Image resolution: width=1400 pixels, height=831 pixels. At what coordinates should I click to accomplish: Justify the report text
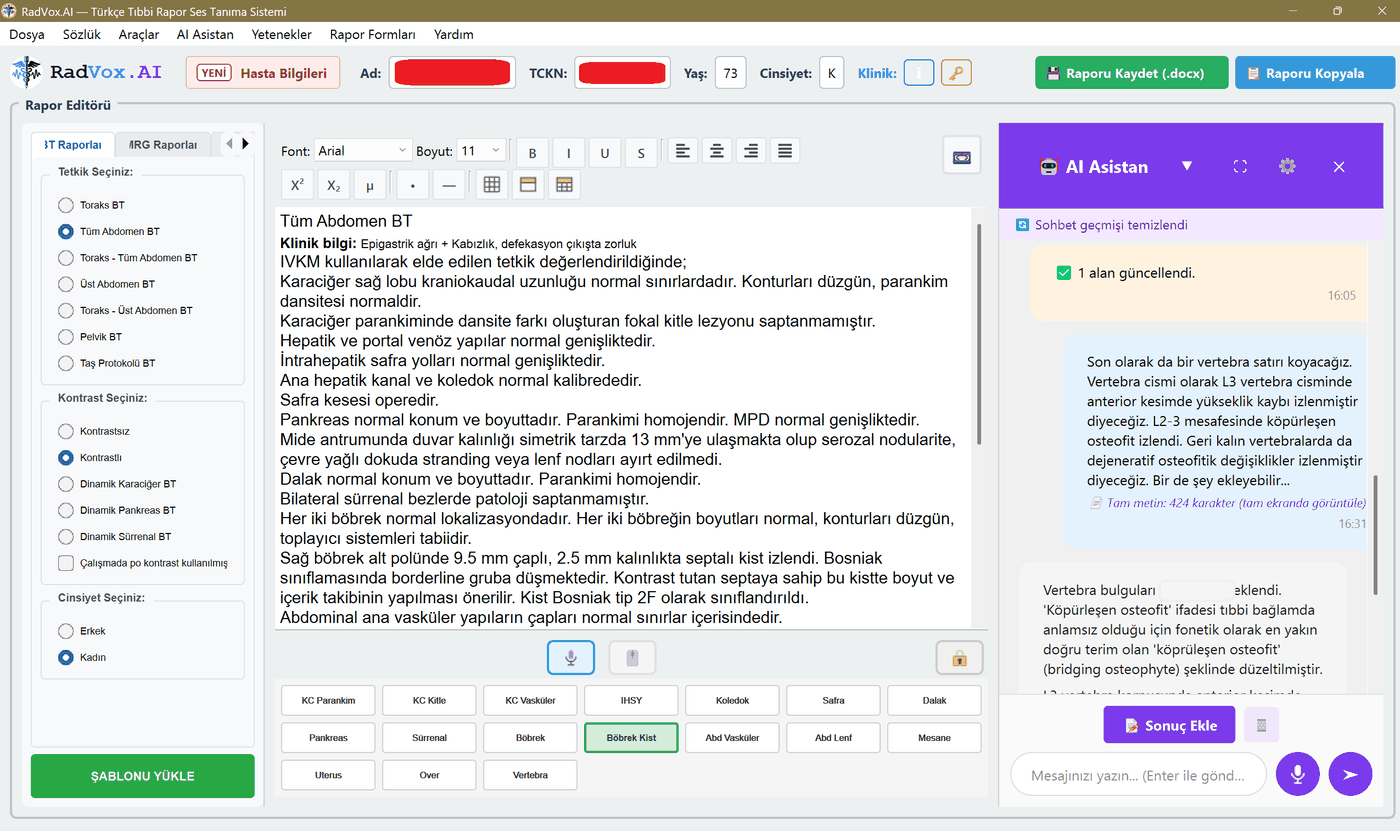[785, 151]
